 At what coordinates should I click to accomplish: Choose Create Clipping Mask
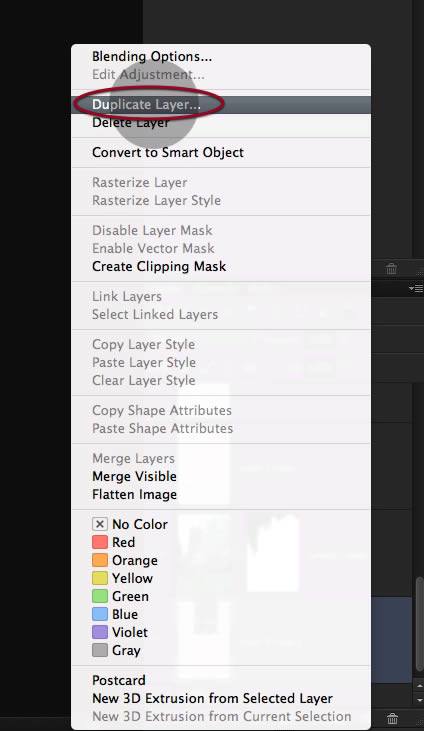tap(159, 266)
